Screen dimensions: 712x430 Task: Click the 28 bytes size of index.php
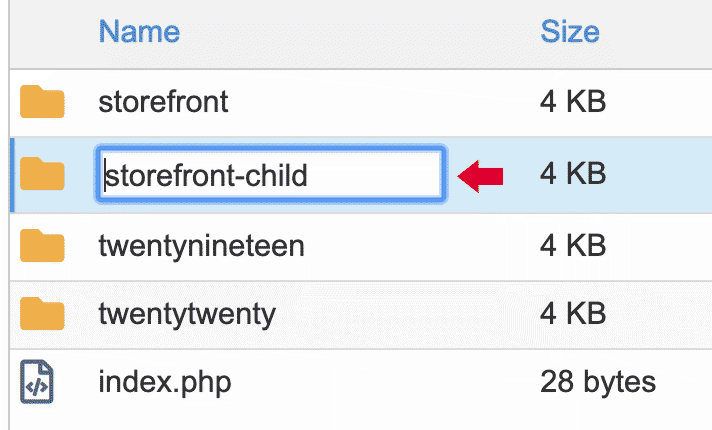click(x=597, y=381)
